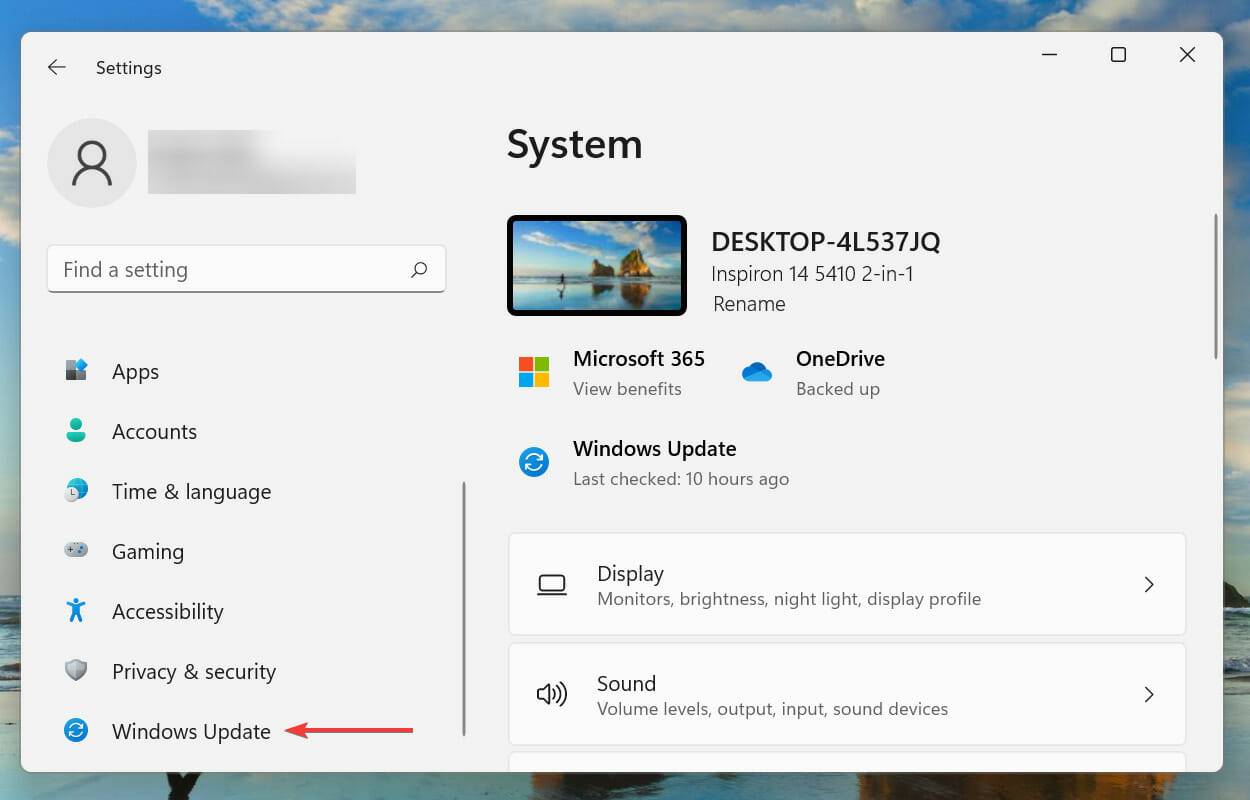This screenshot has height=800, width=1250.
Task: Select Windows Update in the navigation pane
Action: tap(190, 731)
